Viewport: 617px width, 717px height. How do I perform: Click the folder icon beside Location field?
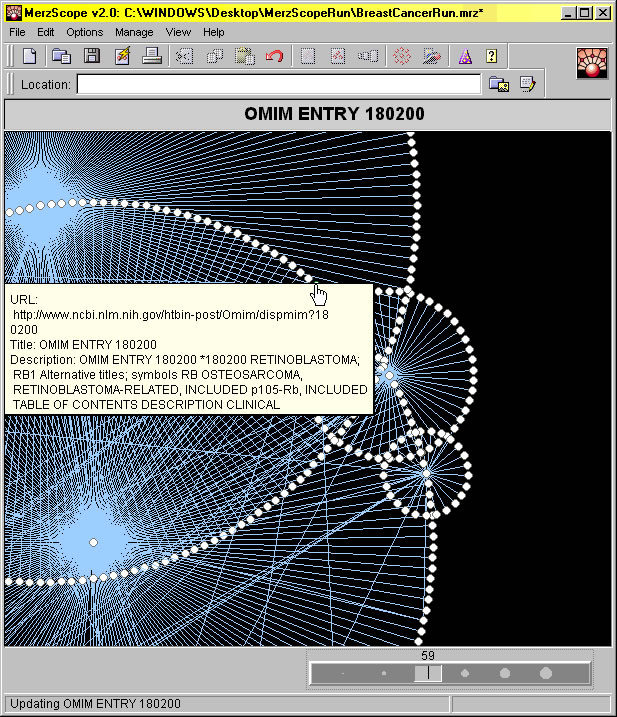(x=498, y=85)
